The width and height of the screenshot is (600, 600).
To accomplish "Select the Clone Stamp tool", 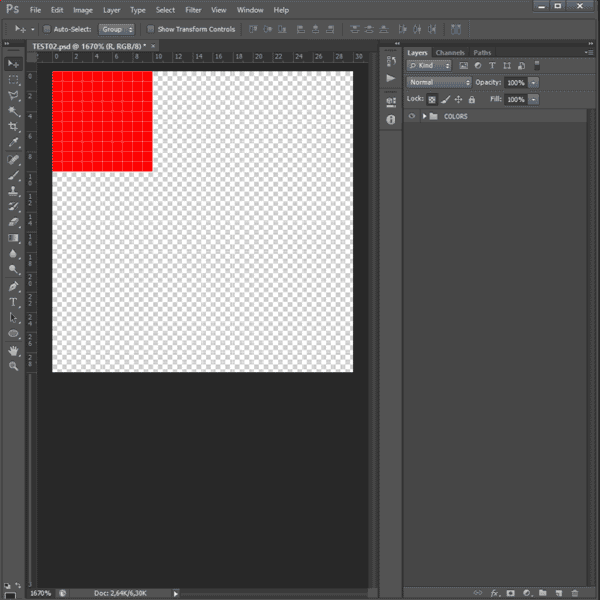I will [13, 191].
